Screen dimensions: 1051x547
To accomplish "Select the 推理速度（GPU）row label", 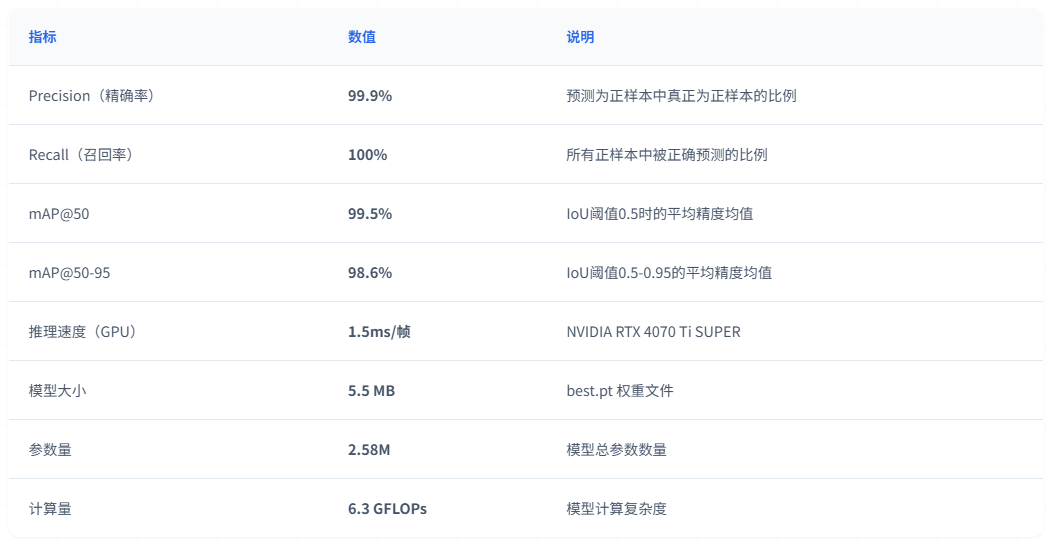I will (82, 332).
